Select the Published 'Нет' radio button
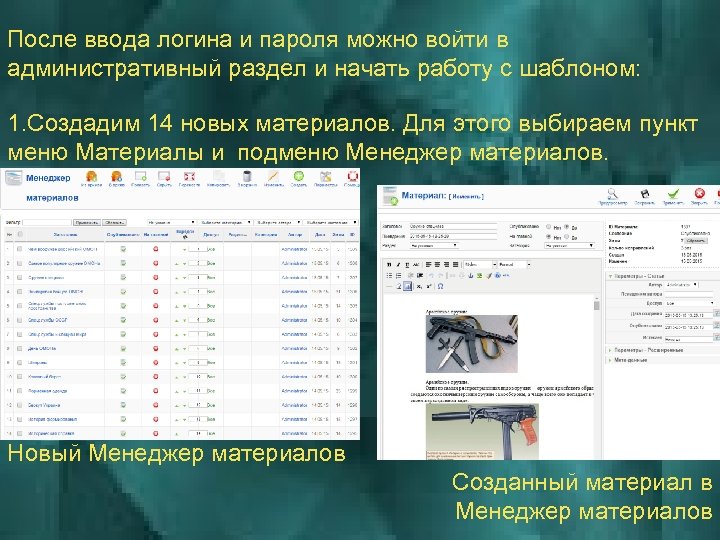 click(548, 227)
